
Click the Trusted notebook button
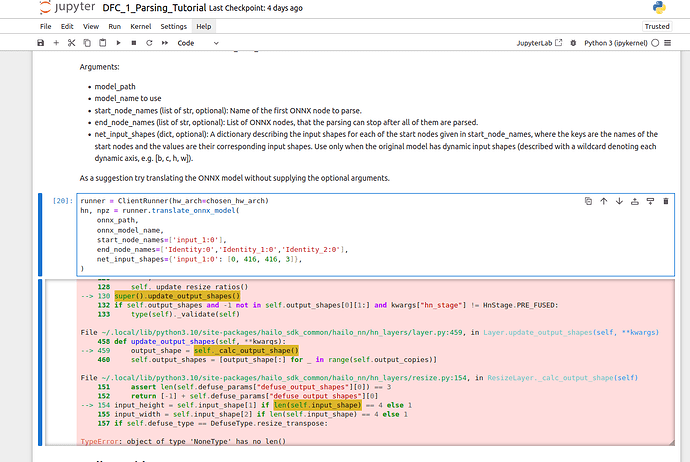click(x=657, y=26)
